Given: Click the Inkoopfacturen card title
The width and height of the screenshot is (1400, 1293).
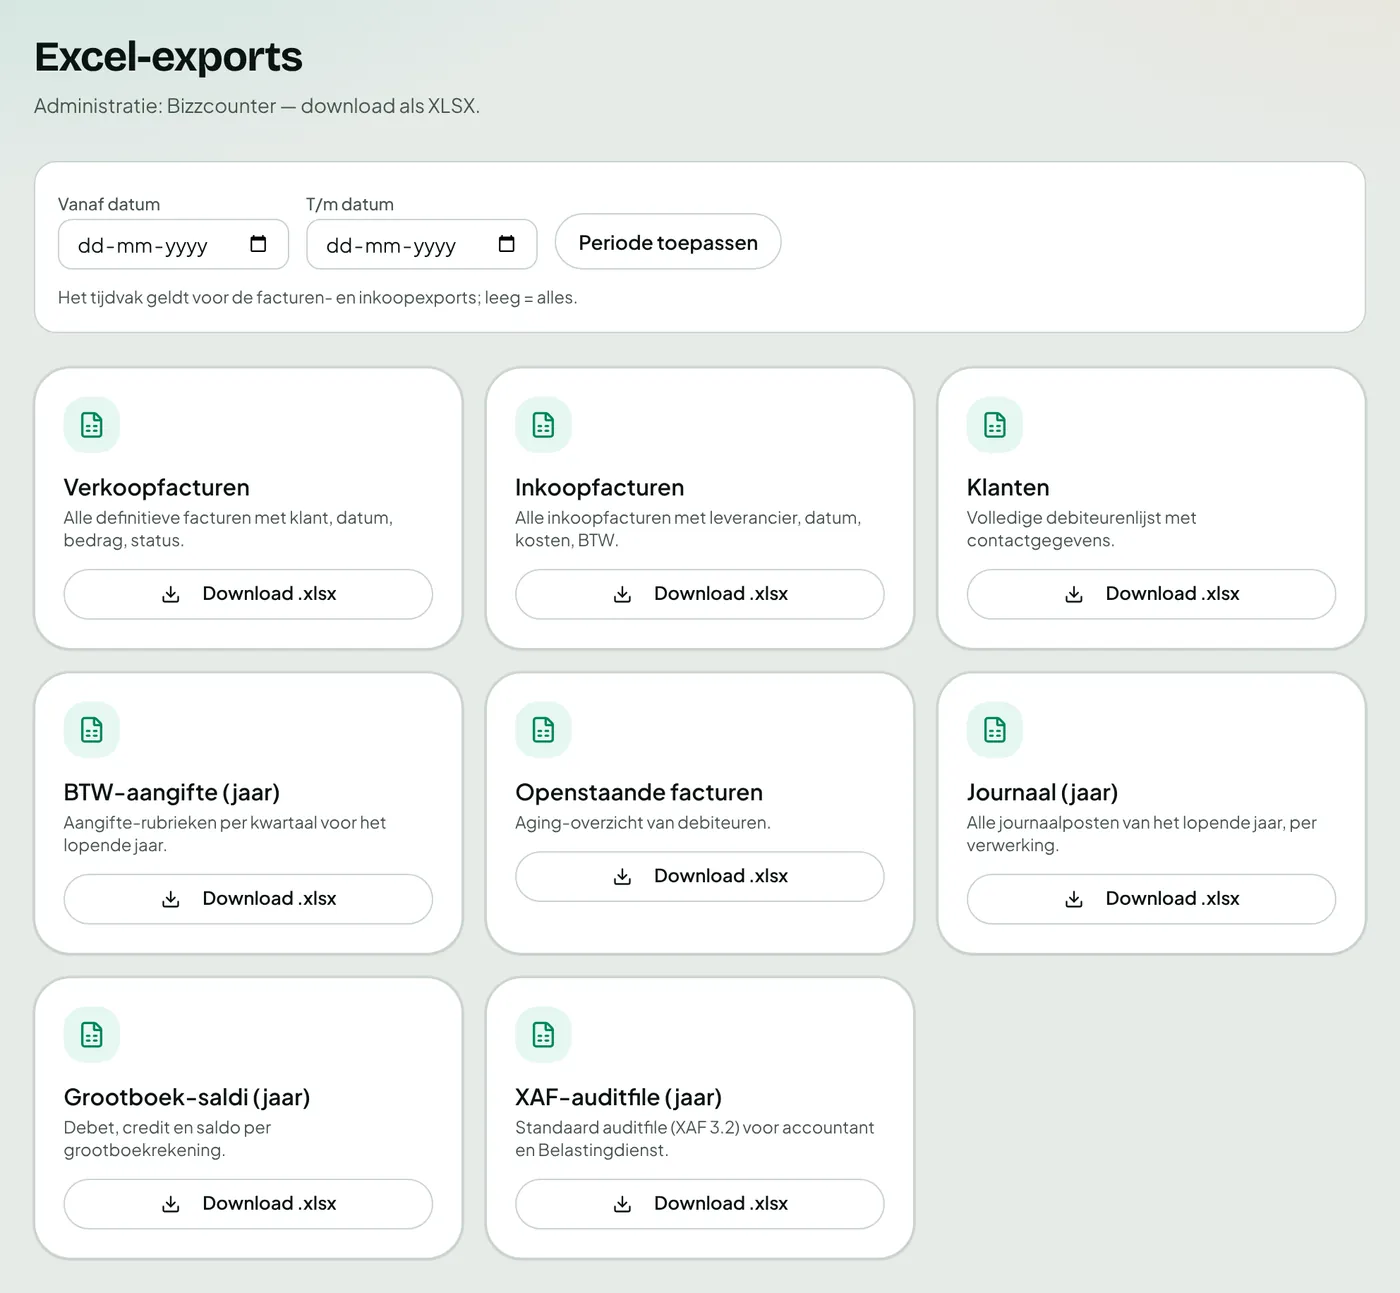Looking at the screenshot, I should pos(600,487).
